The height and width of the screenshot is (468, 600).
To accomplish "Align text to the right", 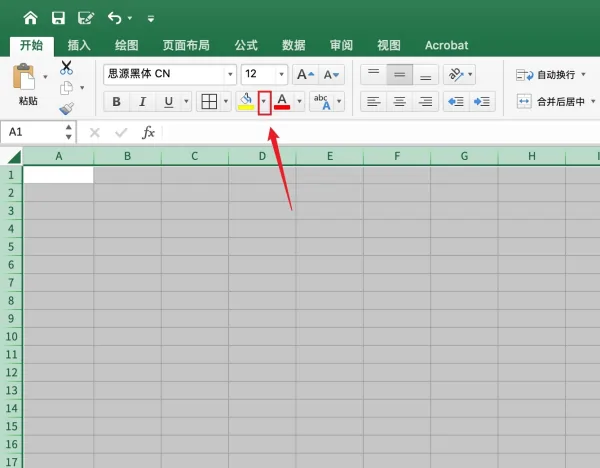I will 426,102.
